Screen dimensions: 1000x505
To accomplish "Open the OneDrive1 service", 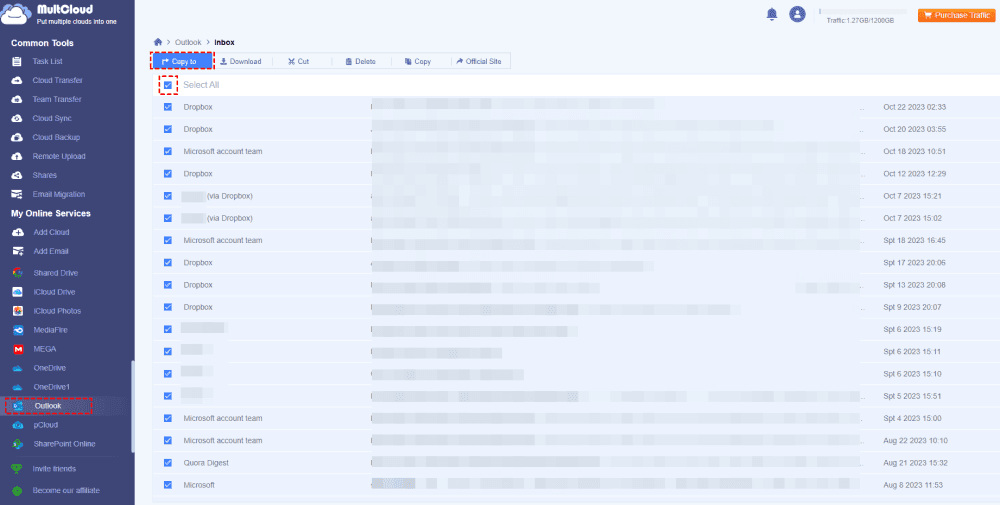I will click(x=51, y=387).
